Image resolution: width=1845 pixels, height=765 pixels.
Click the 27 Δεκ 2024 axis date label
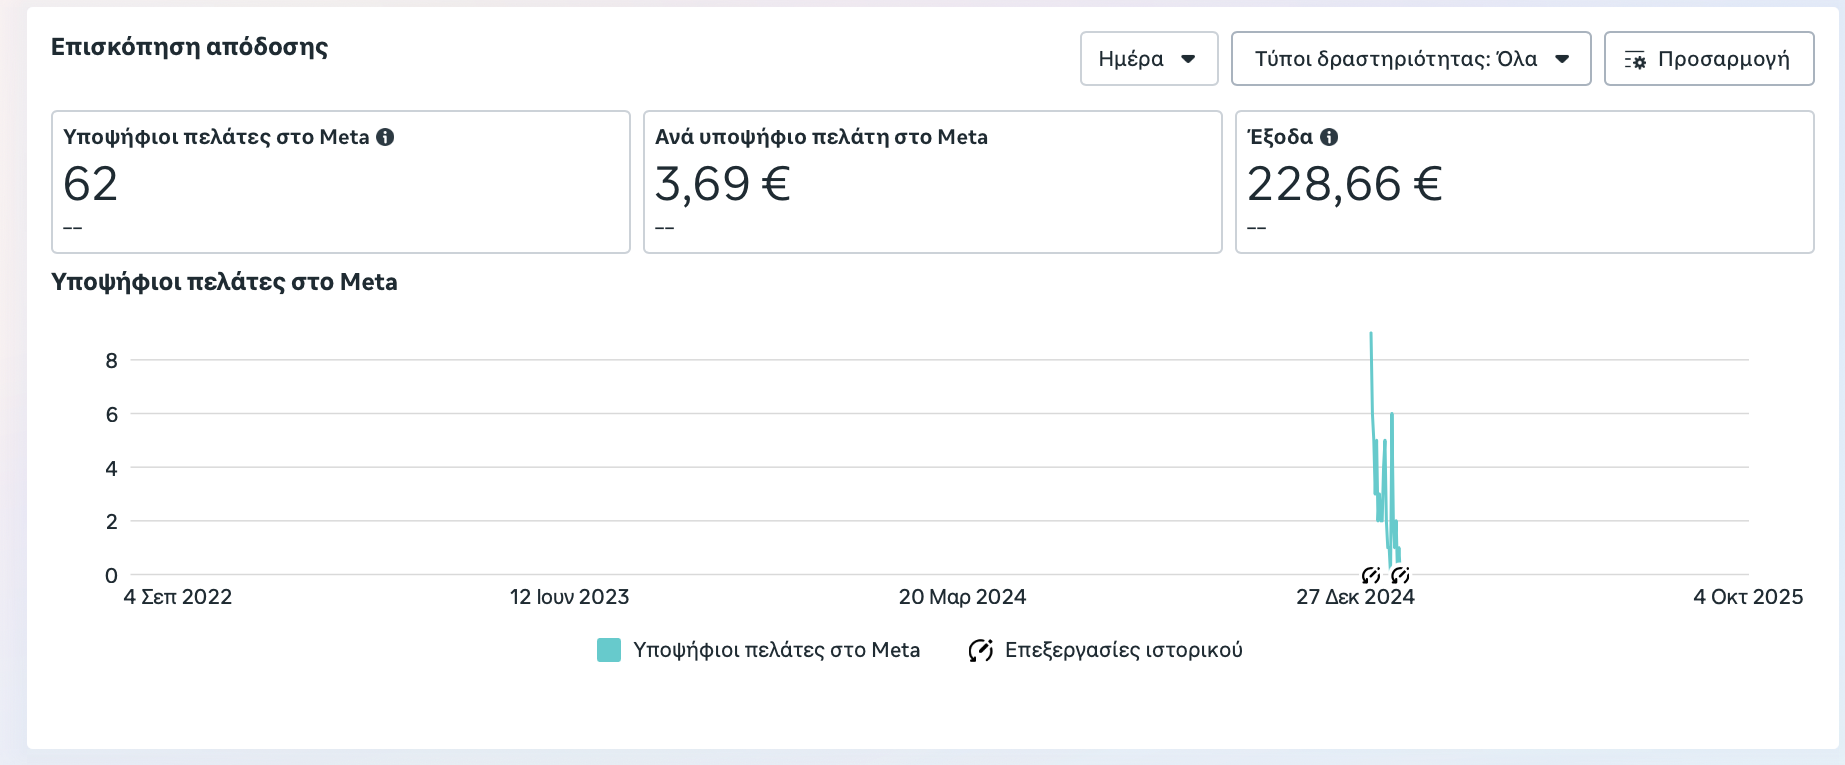[x=1355, y=597]
